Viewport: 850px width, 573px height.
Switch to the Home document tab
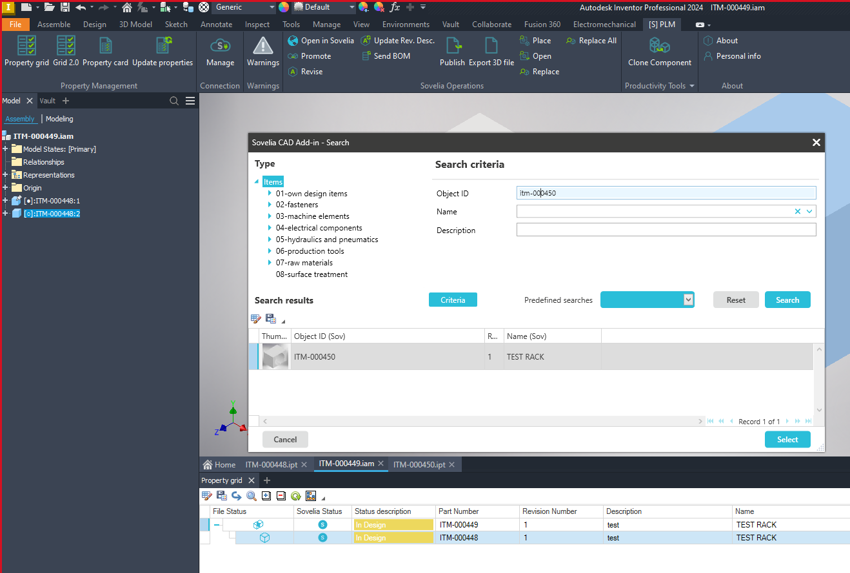coord(220,465)
